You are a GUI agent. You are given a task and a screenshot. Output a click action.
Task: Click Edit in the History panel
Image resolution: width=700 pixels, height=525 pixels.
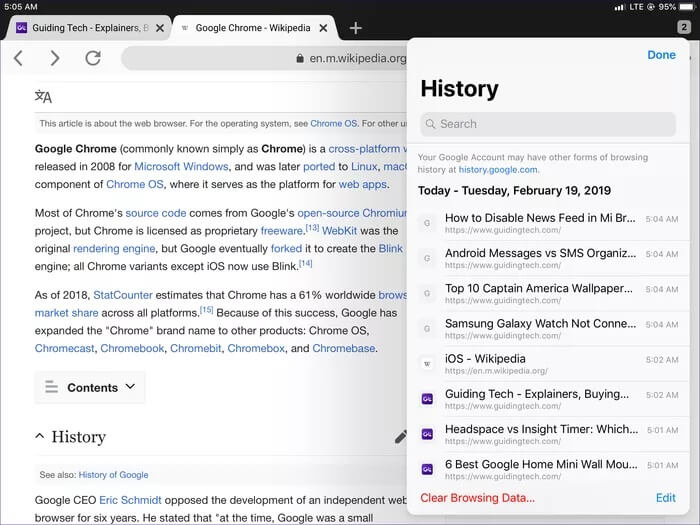coord(666,498)
